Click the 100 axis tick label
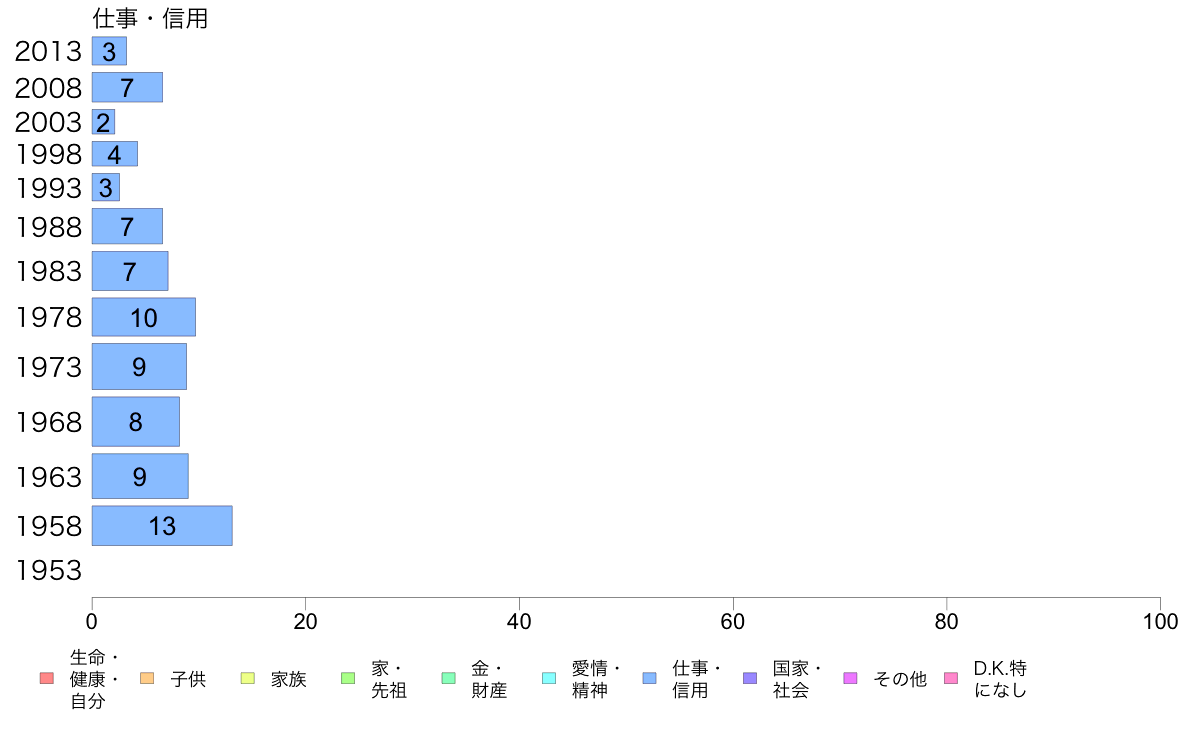The width and height of the screenshot is (1188, 736). (x=1160, y=622)
